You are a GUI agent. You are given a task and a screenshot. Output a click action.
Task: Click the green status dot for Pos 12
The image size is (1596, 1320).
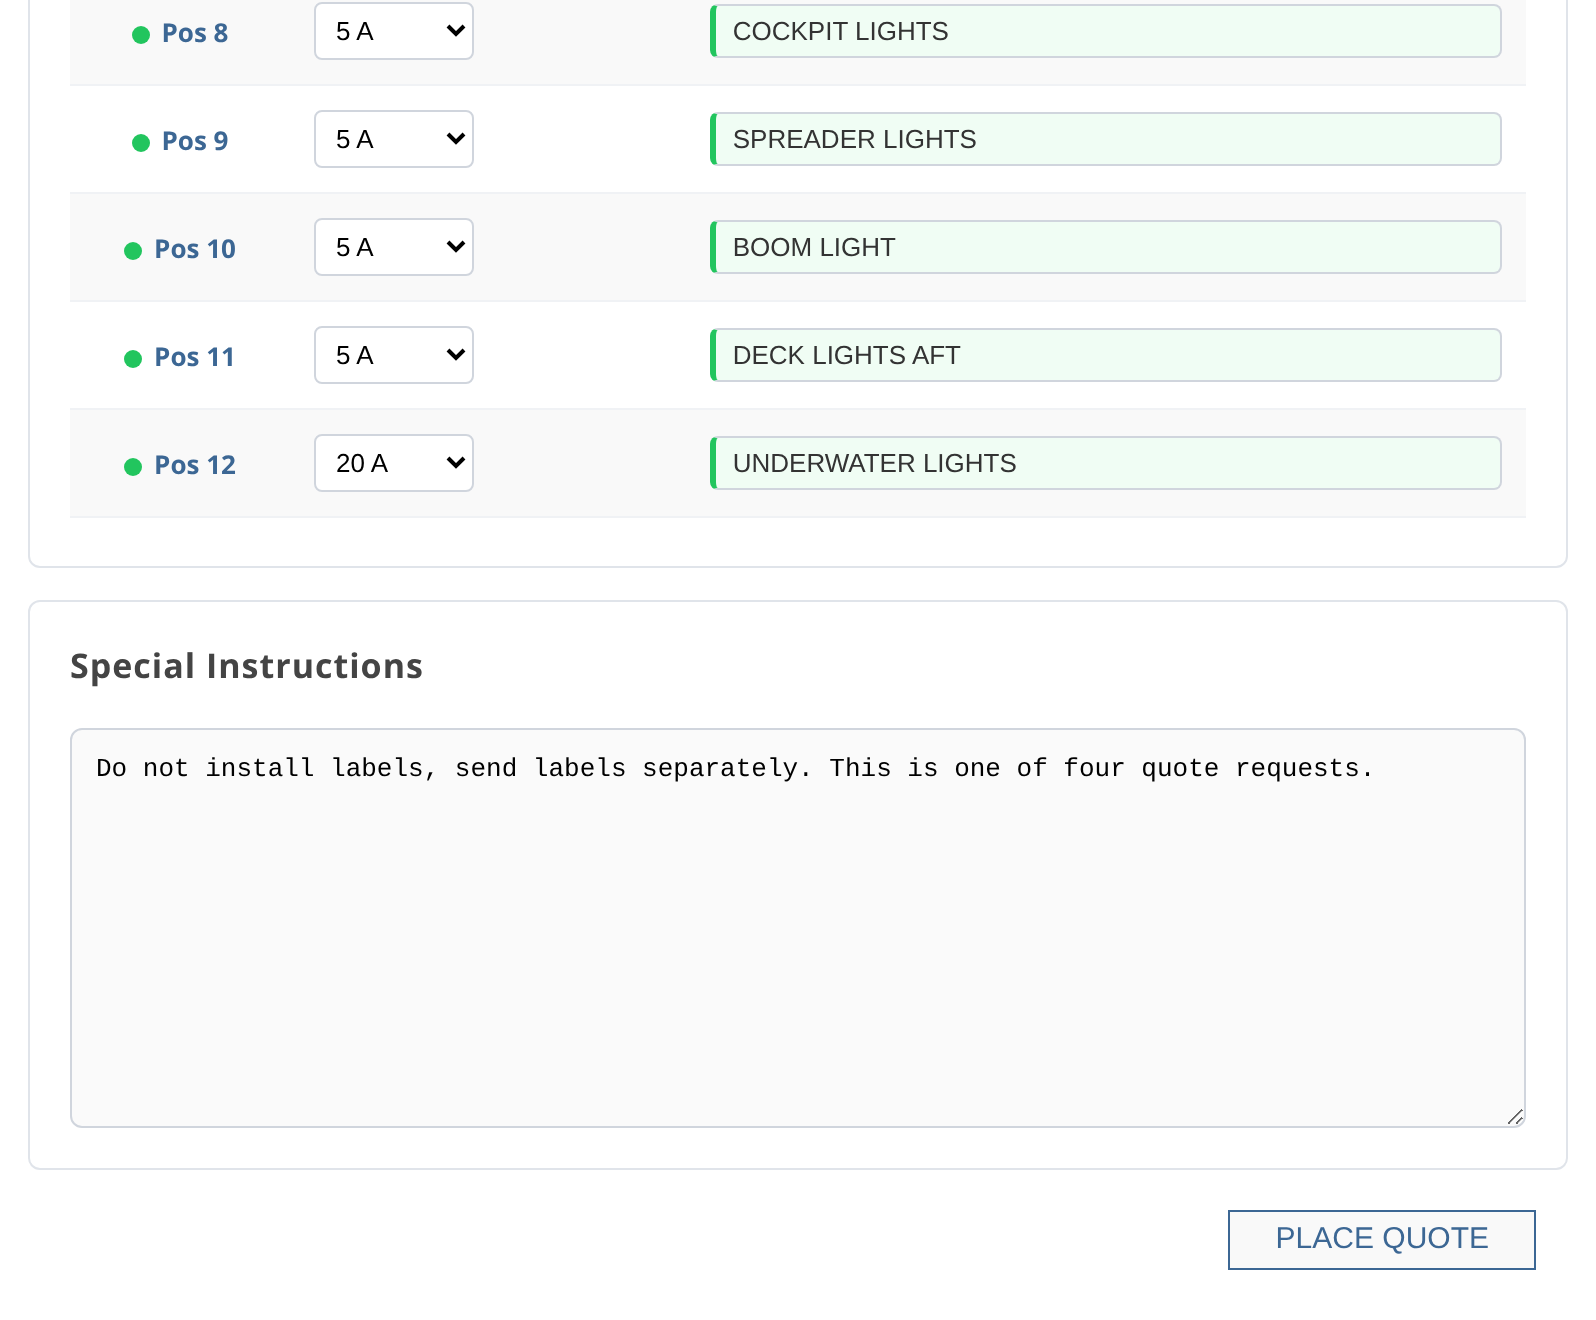pyautogui.click(x=133, y=467)
